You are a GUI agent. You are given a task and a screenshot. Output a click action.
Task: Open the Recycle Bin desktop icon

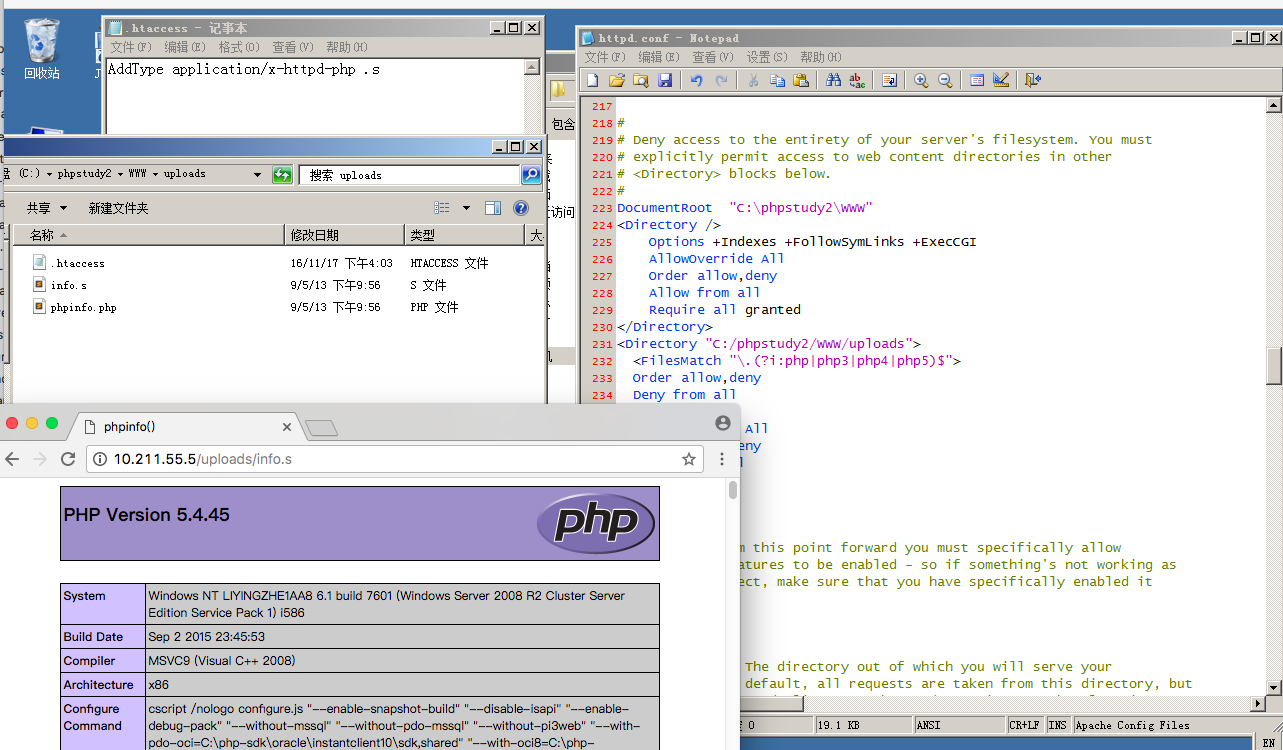click(42, 48)
